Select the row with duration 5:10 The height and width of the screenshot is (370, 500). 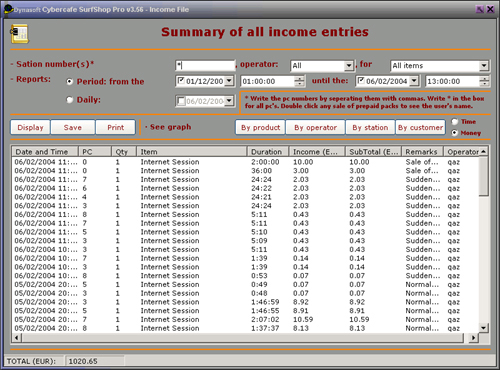pyautogui.click(x=245, y=232)
